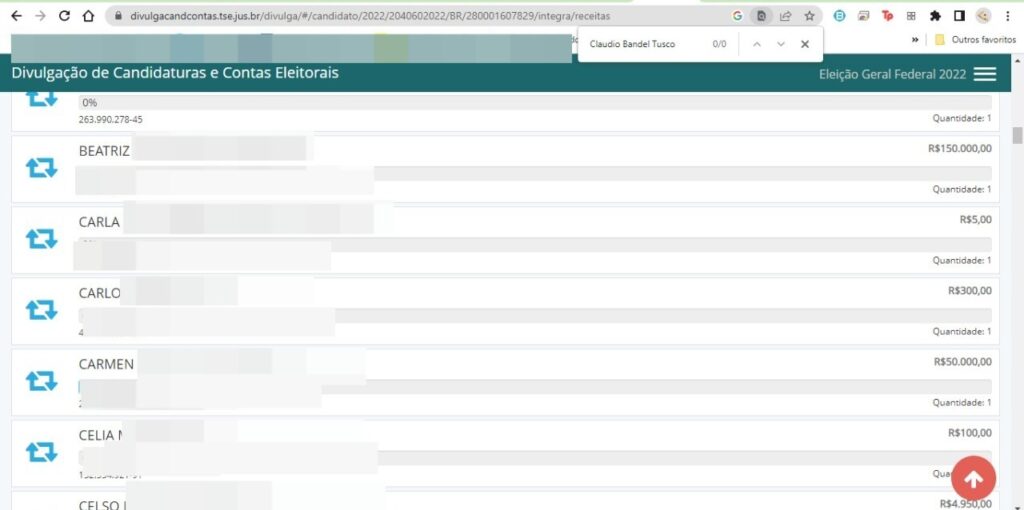Viewport: 1024px width, 510px height.
Task: Open the hamburger menu beside Eleição Geral Federal
Action: click(985, 74)
